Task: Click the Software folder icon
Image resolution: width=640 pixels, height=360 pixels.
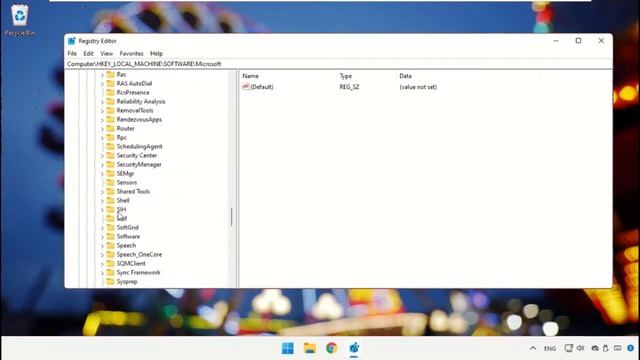Action: click(x=110, y=236)
